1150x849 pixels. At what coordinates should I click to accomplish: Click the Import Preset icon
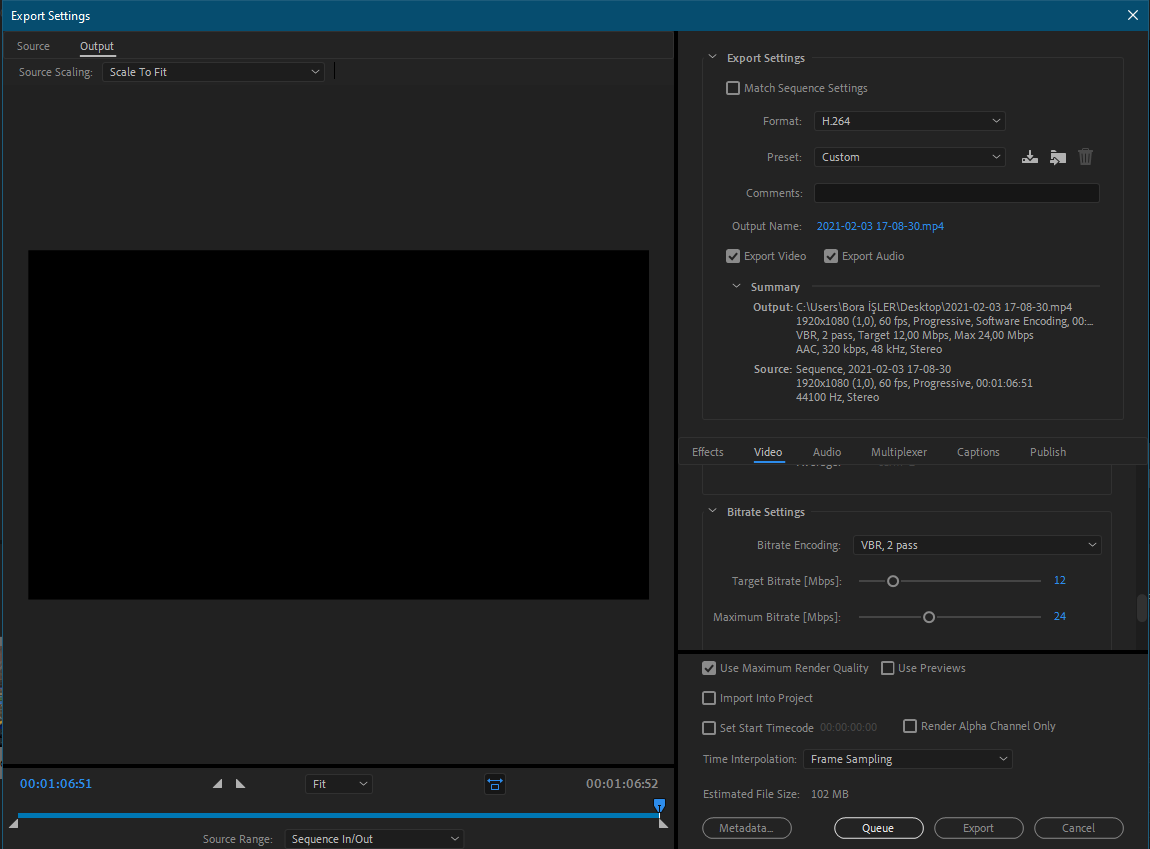click(1058, 157)
